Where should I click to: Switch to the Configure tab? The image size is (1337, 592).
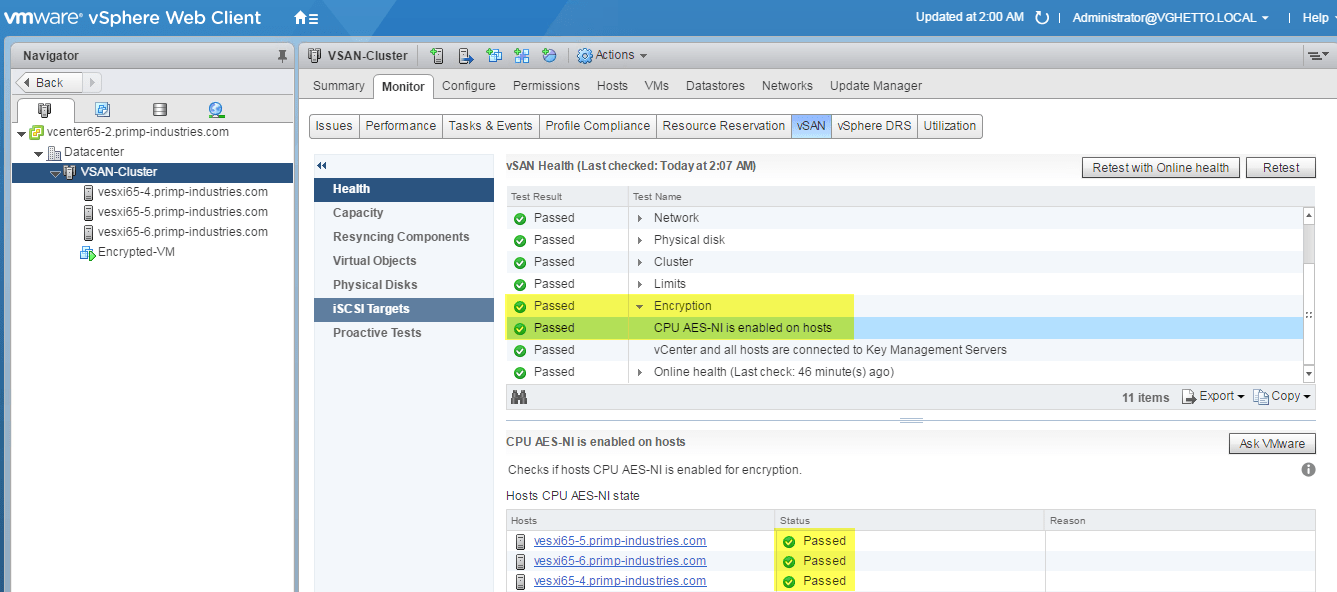(469, 86)
